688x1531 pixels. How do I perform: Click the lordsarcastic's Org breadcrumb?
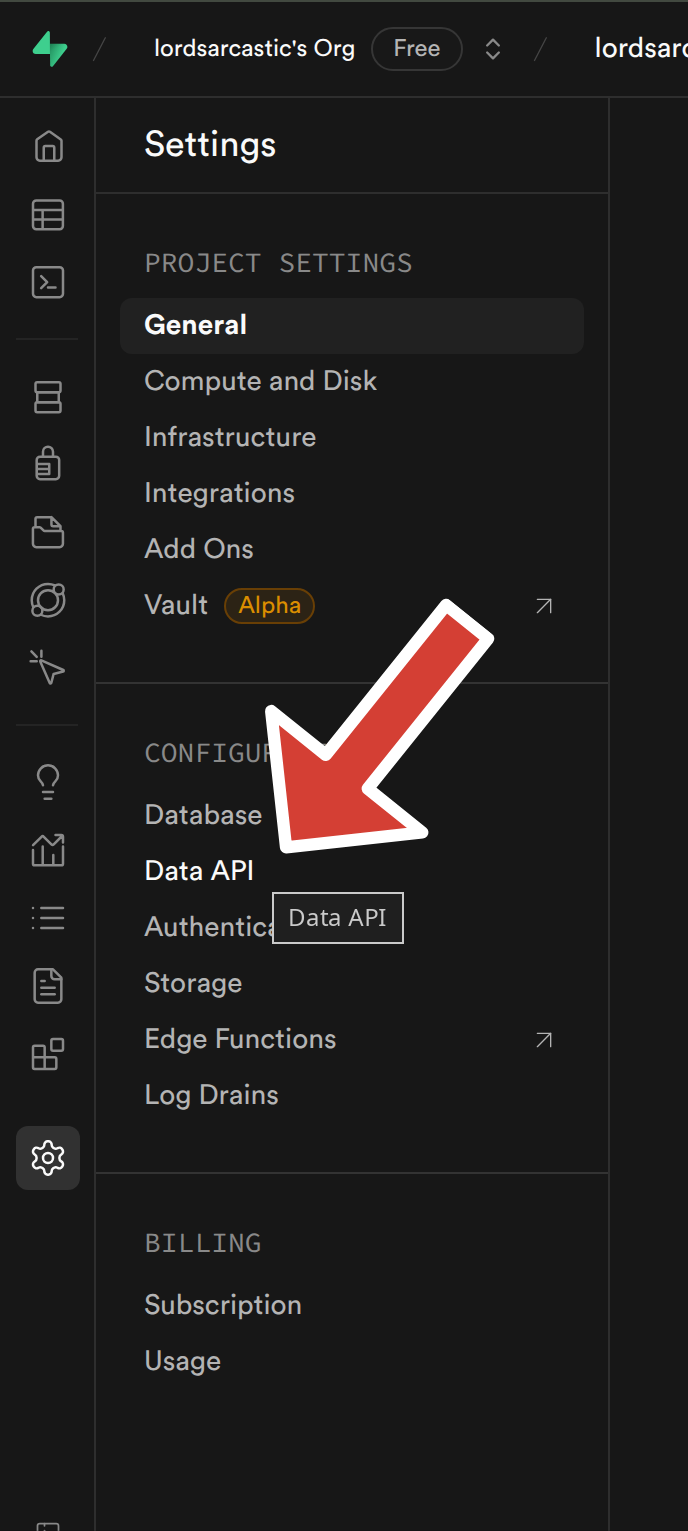coord(254,48)
